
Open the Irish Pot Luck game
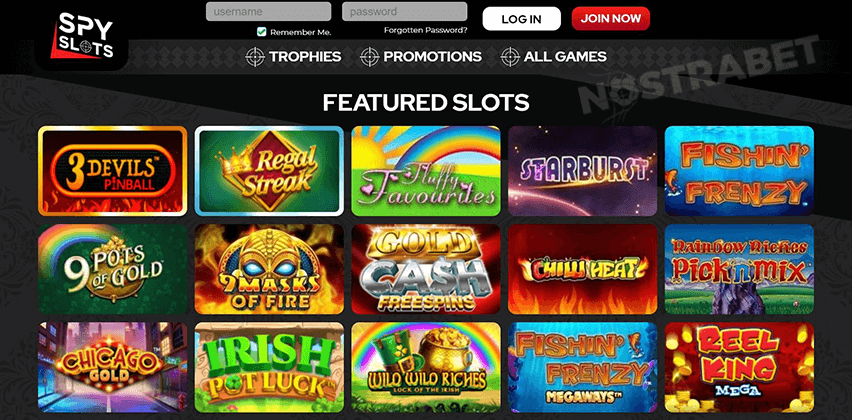click(x=269, y=367)
